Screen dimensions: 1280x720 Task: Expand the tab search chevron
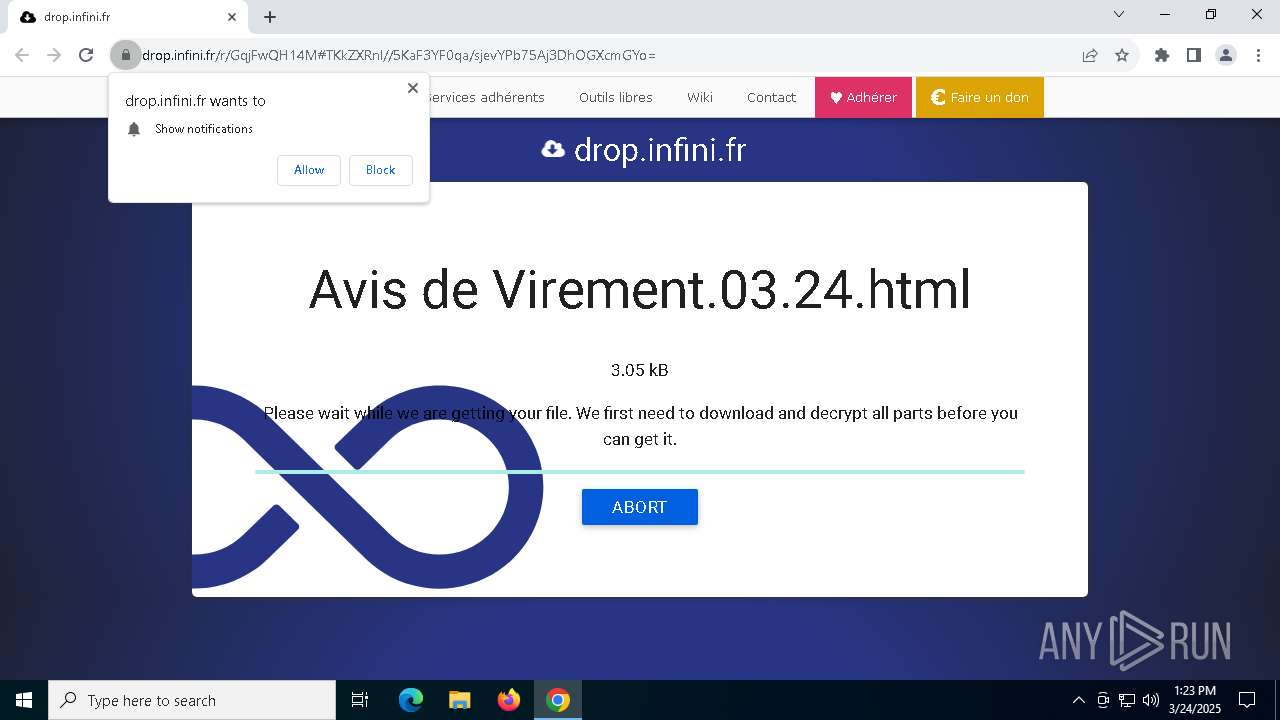[1119, 15]
